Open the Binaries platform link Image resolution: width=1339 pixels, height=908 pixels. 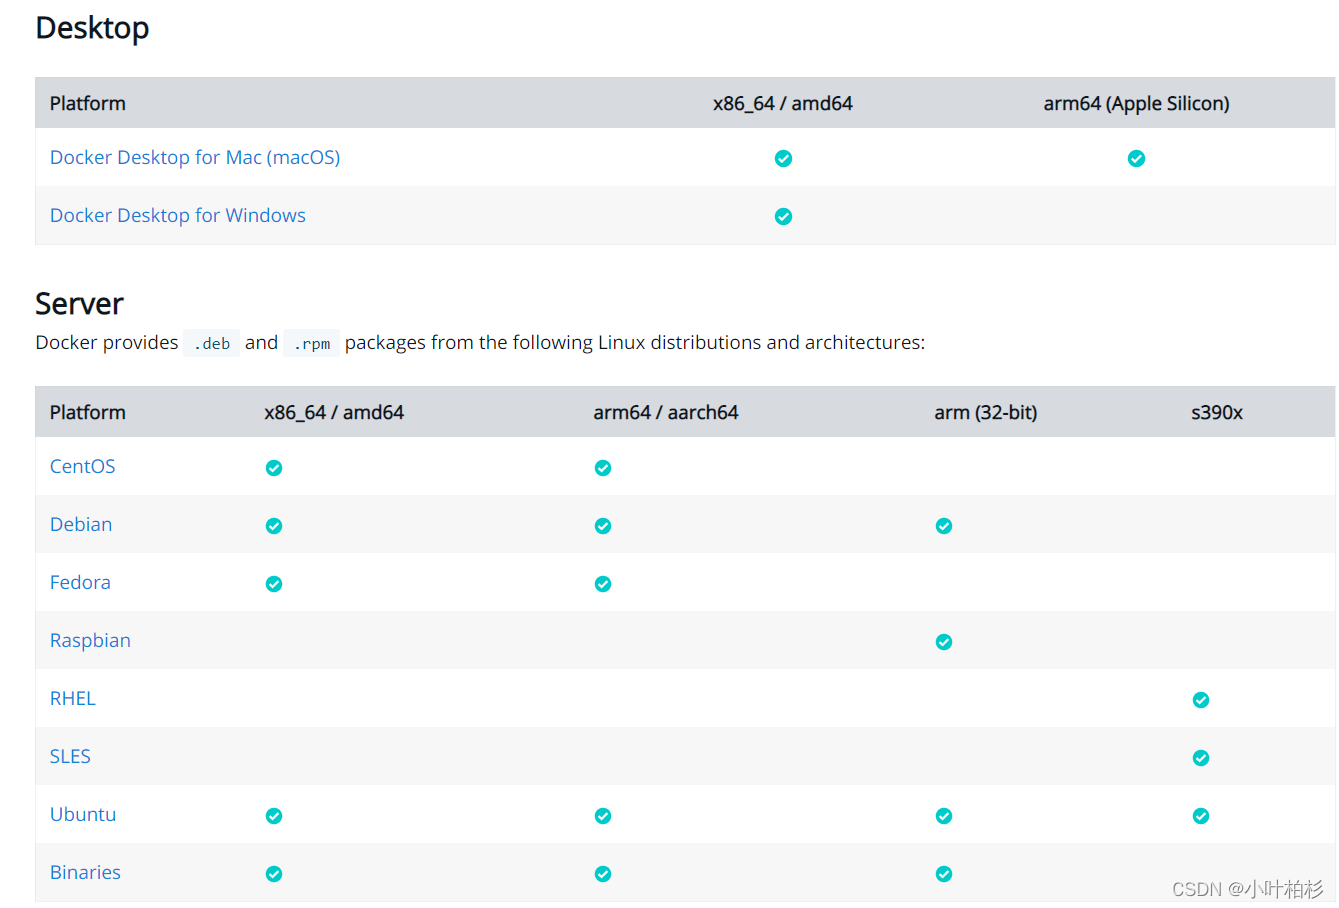pos(85,872)
